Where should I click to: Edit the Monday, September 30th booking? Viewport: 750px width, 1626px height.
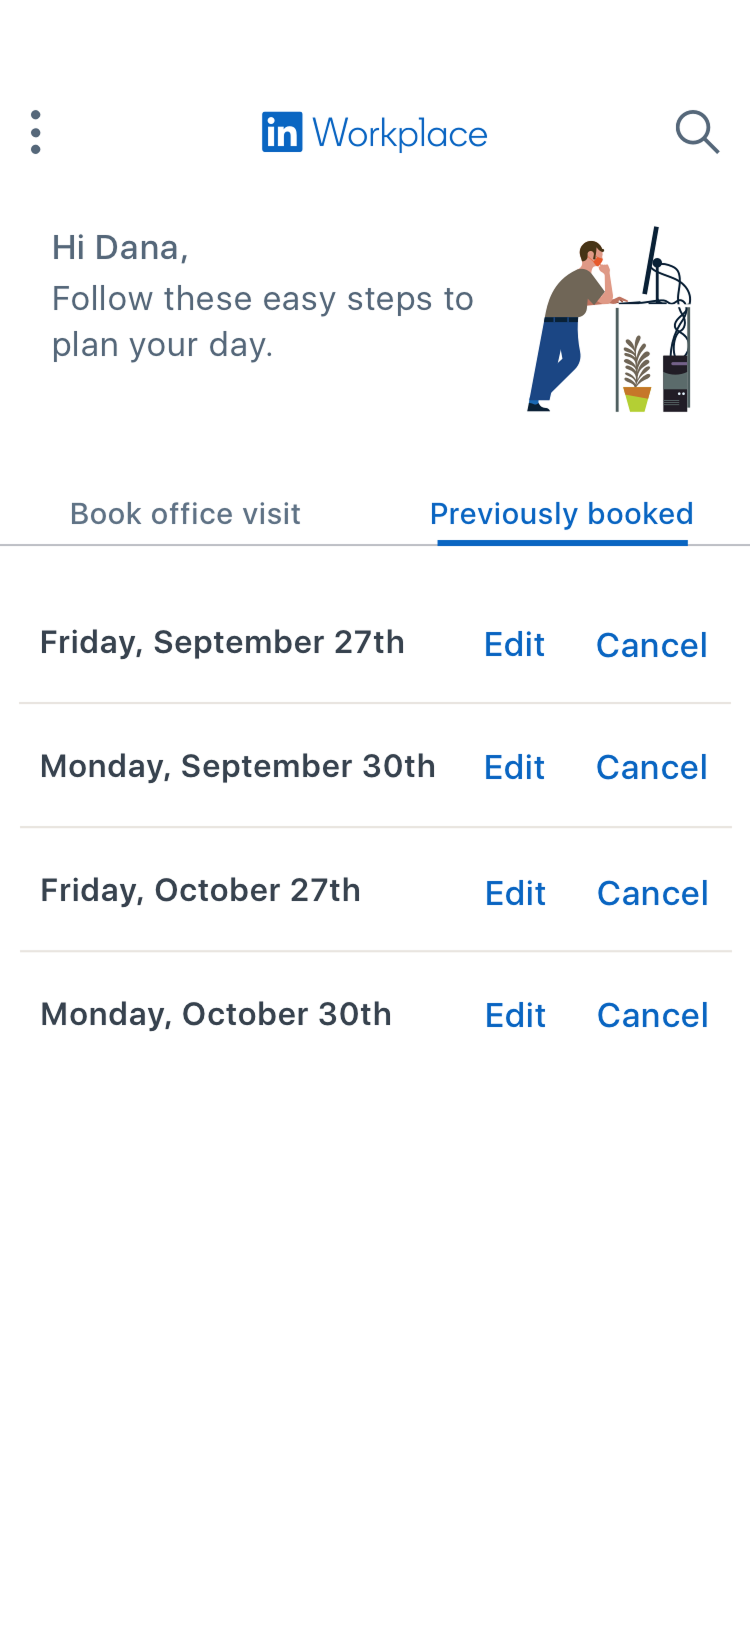coord(514,767)
